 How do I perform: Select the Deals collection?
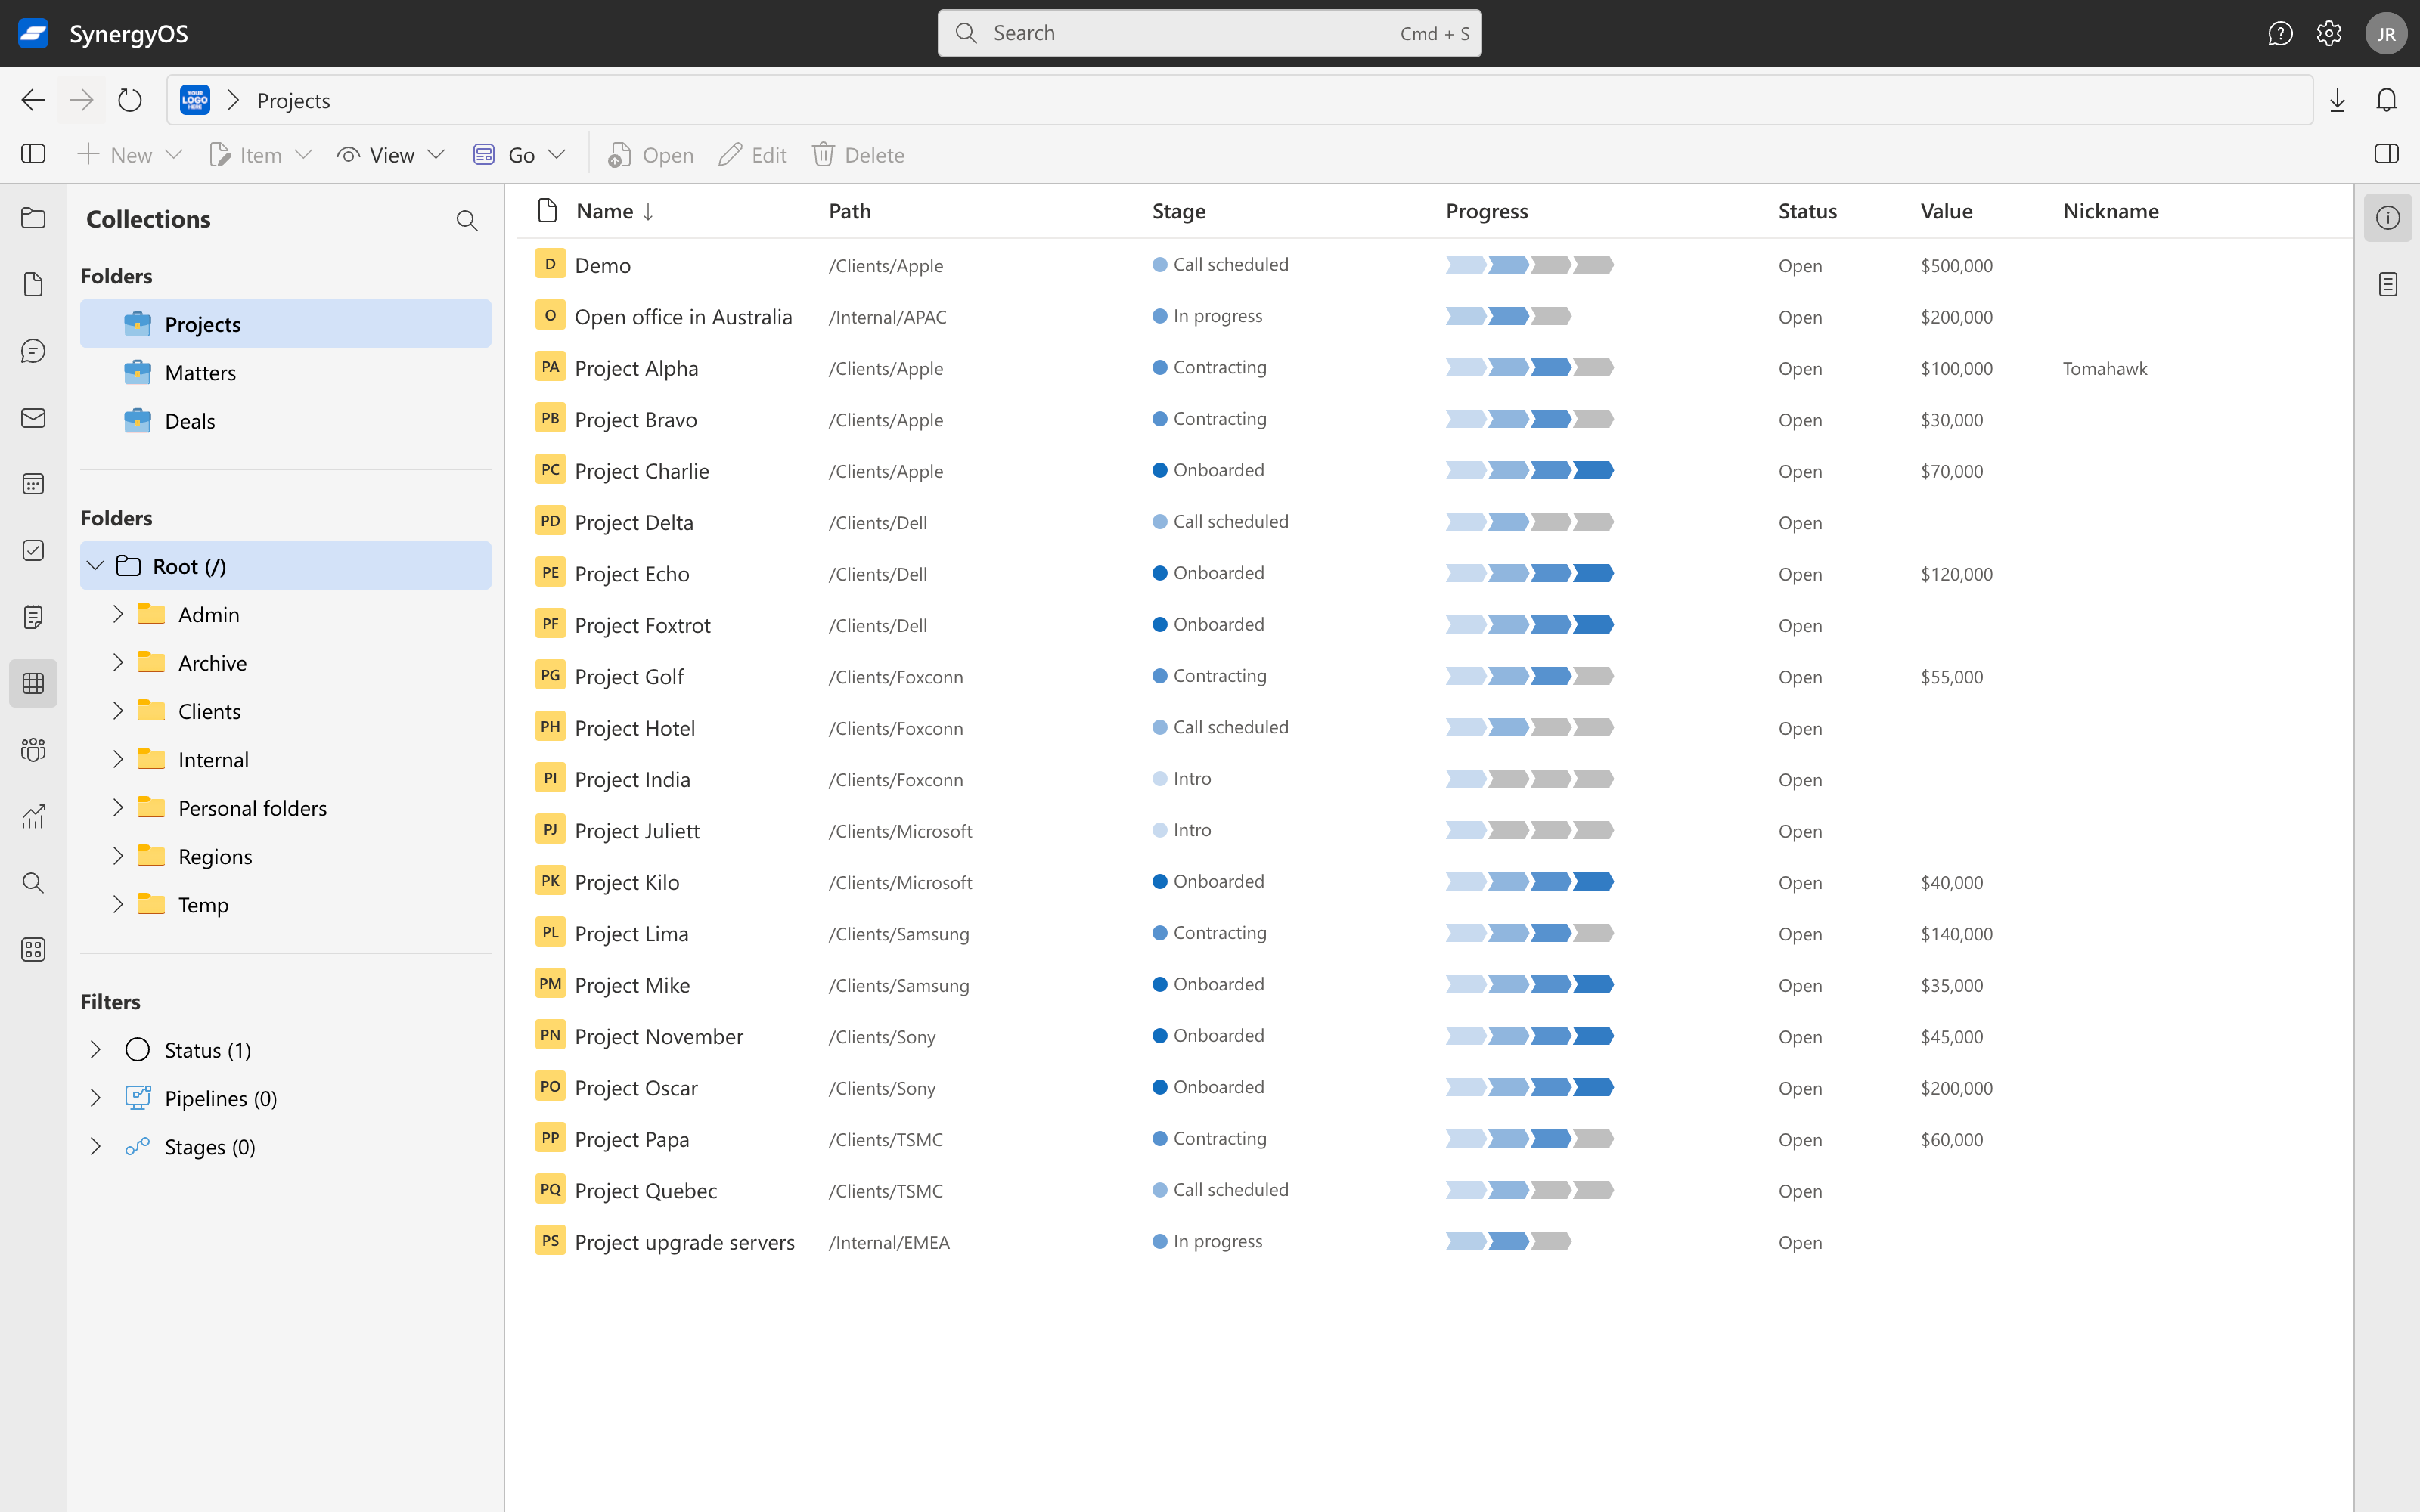286,421
